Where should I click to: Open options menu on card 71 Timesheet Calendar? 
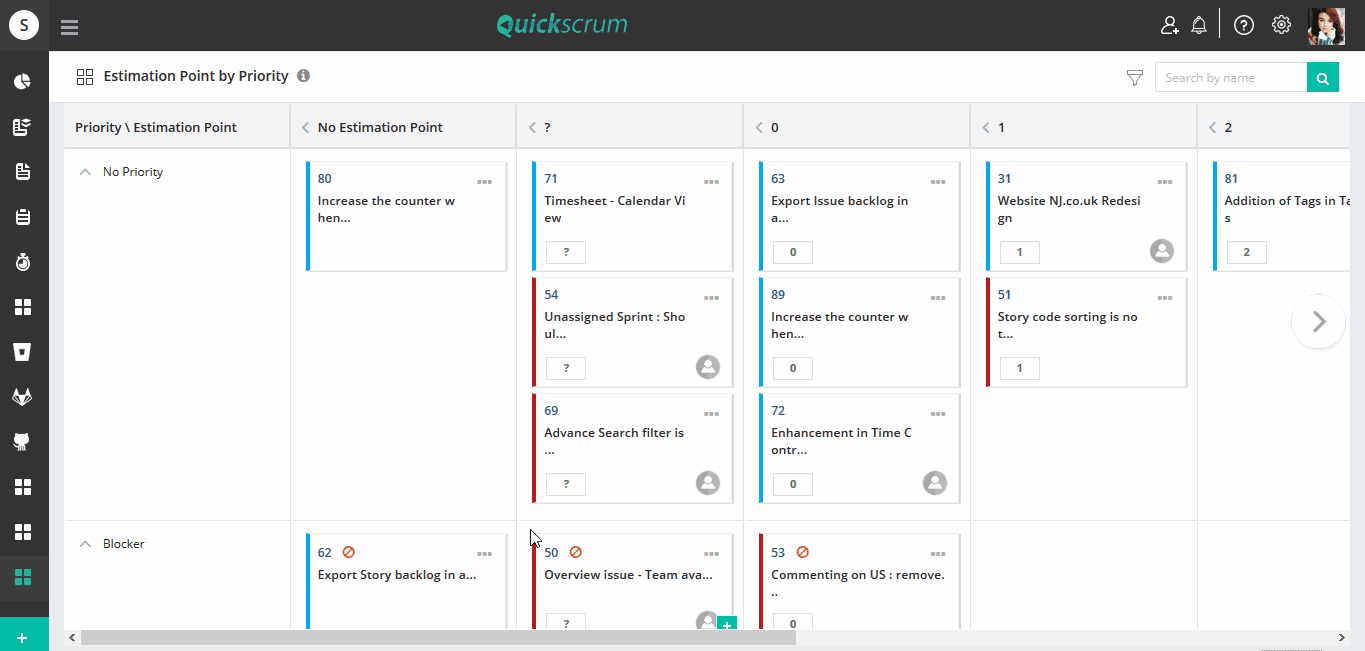(x=712, y=182)
